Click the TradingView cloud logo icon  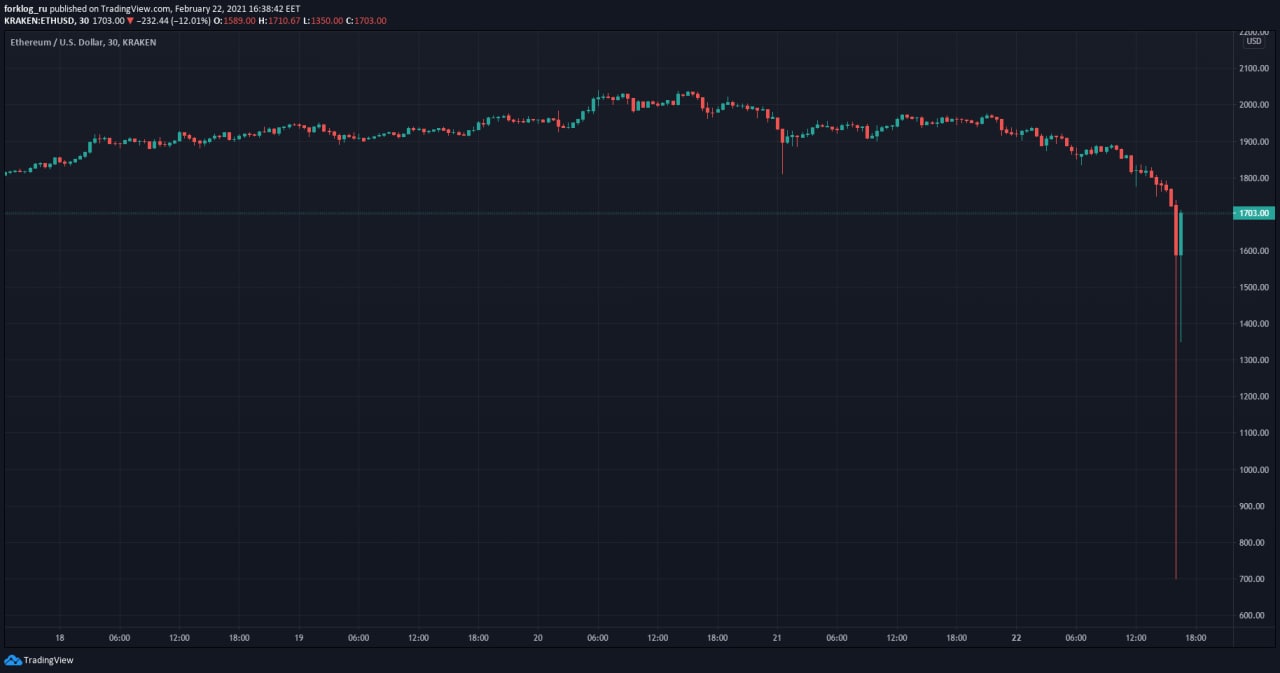click(13, 660)
